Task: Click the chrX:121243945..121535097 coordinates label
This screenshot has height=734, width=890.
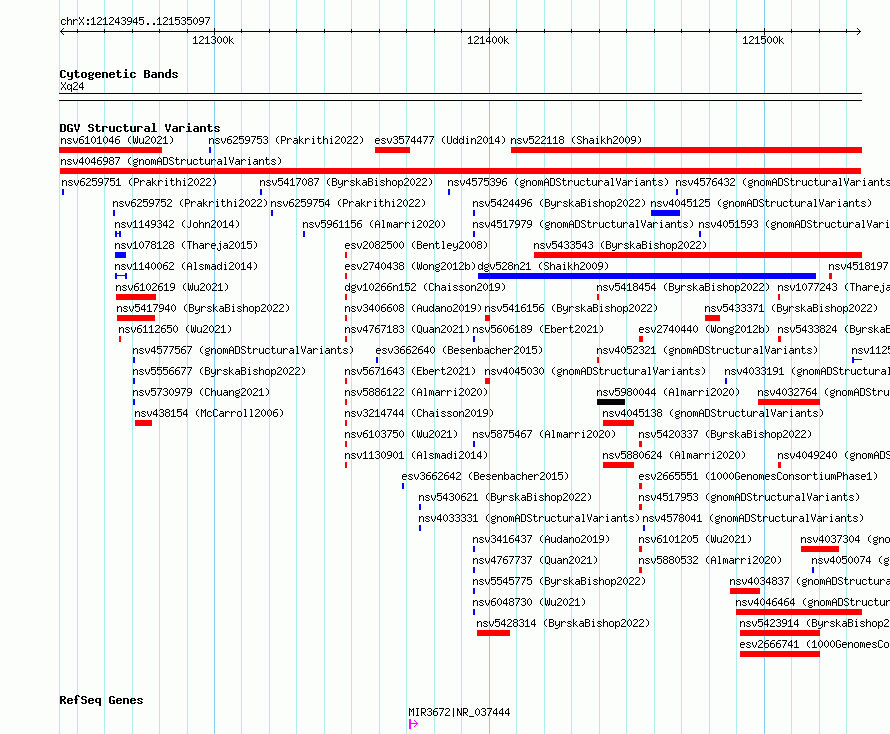Action: point(135,22)
